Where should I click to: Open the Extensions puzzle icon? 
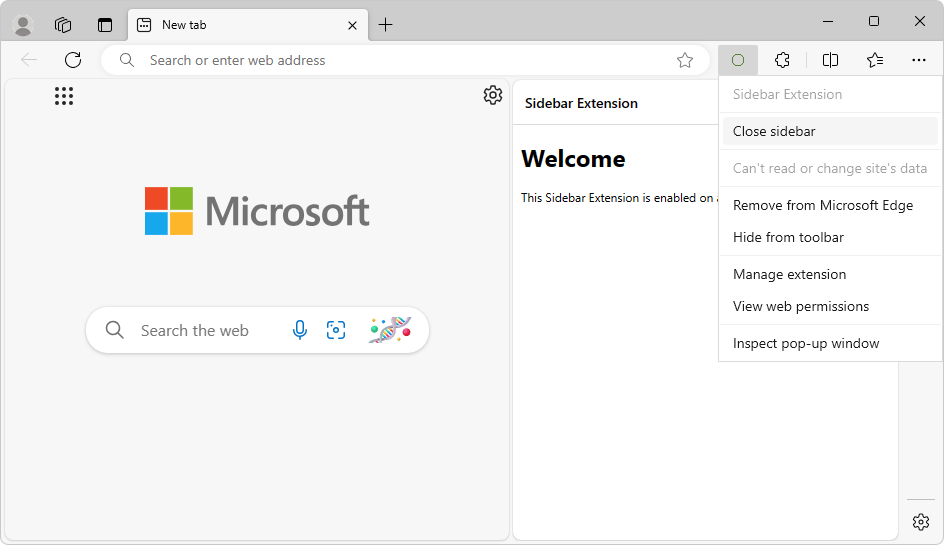(x=782, y=60)
